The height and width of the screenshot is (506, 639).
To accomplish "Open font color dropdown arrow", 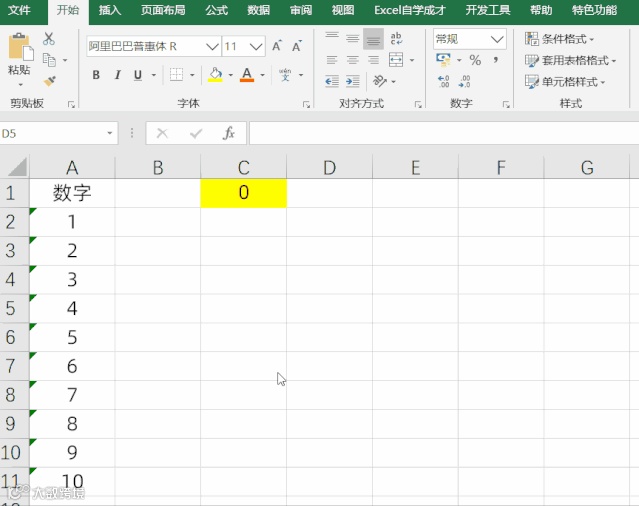I will click(262, 75).
